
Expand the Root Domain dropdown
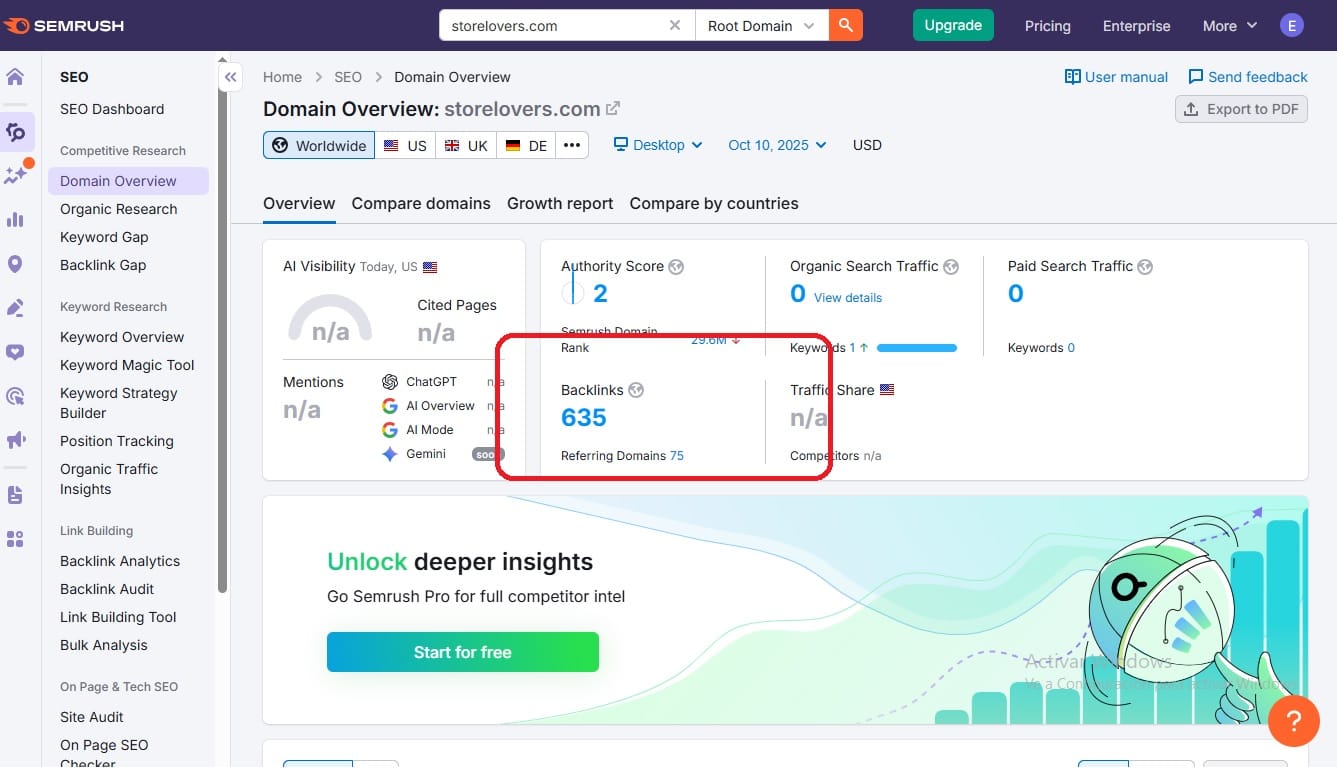point(761,26)
